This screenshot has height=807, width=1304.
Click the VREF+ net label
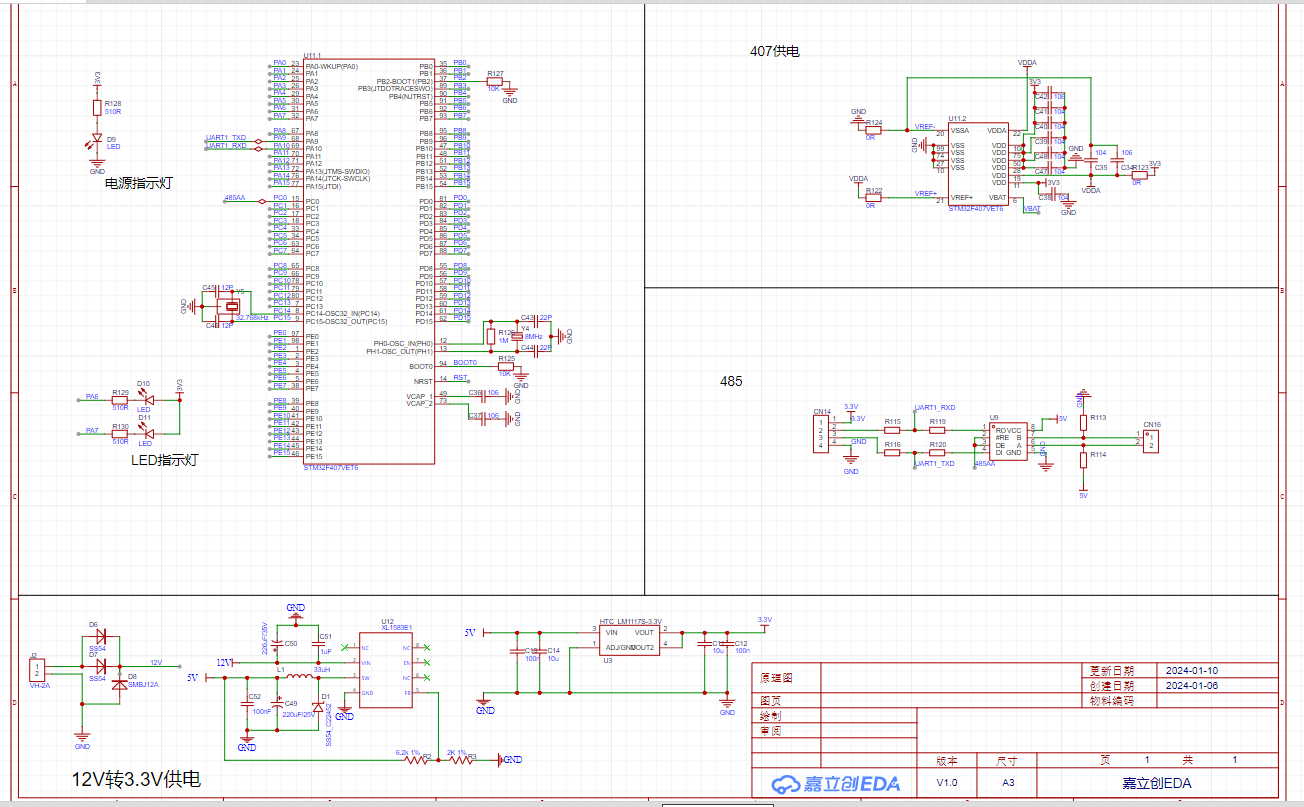[925, 193]
